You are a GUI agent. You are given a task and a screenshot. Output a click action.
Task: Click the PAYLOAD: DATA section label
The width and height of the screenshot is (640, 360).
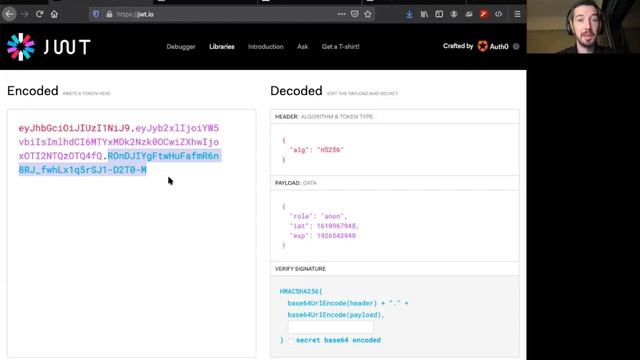coord(296,183)
